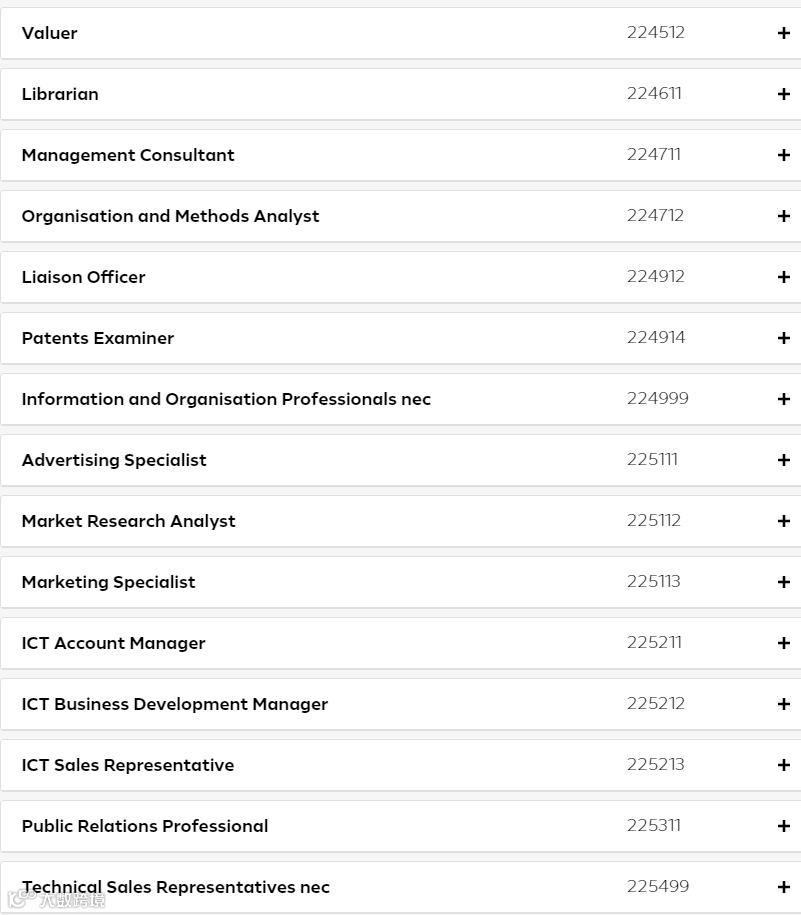
Task: Expand the Public Relations Professional plus icon
Action: tap(783, 826)
